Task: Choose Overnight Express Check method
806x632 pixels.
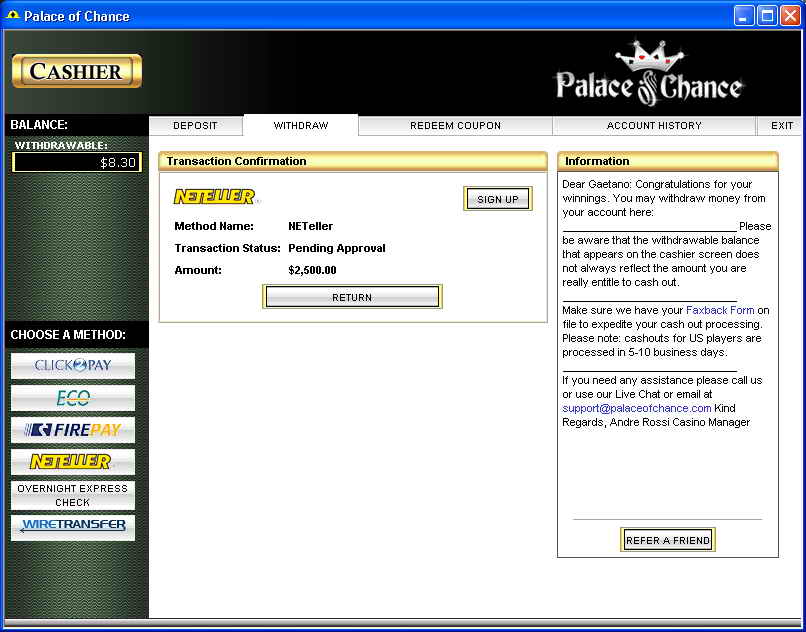Action: click(x=73, y=495)
